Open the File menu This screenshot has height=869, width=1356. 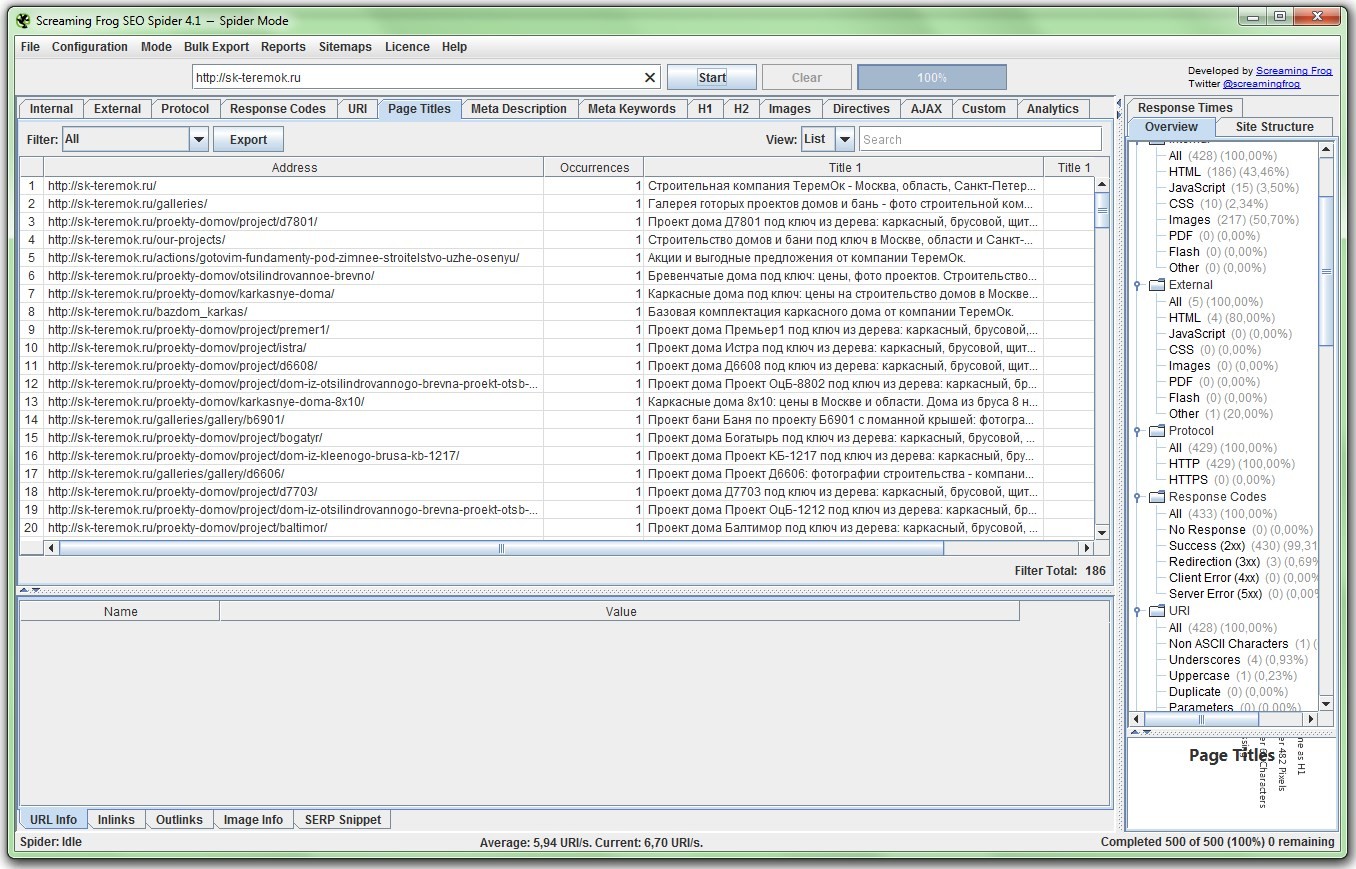coord(30,47)
